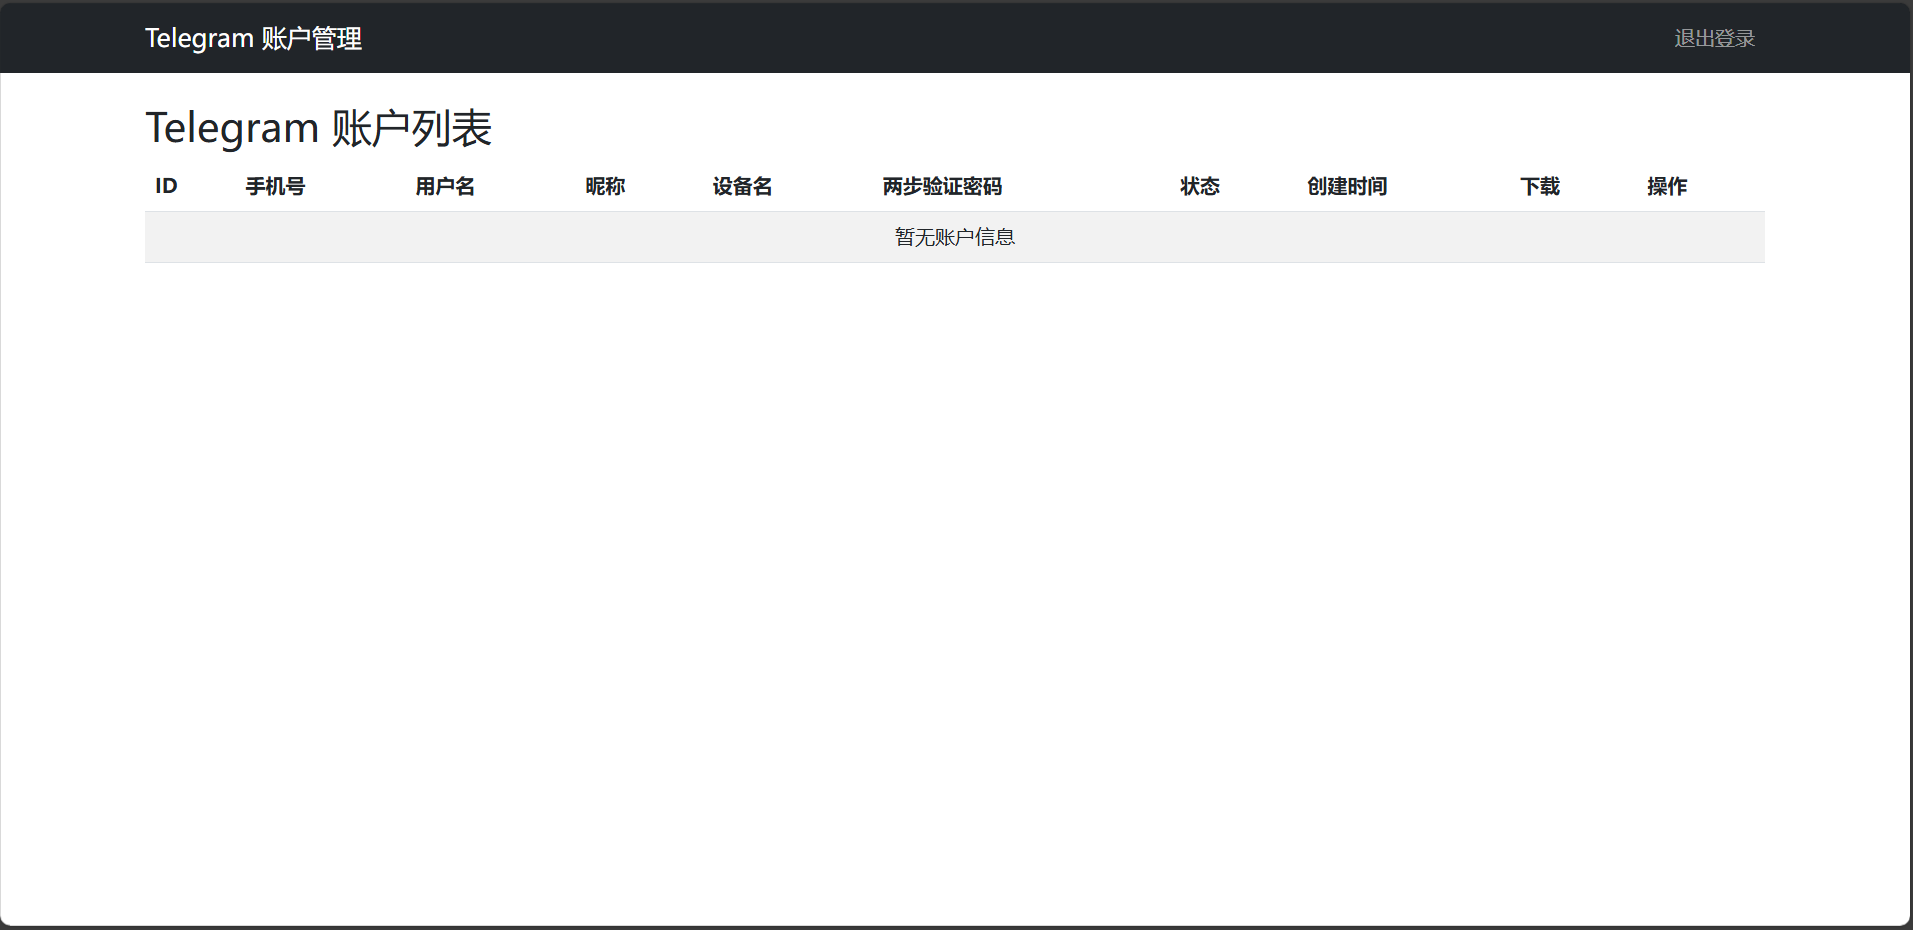Screen dimensions: 1913x930
Task: Select the 手机号 column header
Action: [x=275, y=186]
